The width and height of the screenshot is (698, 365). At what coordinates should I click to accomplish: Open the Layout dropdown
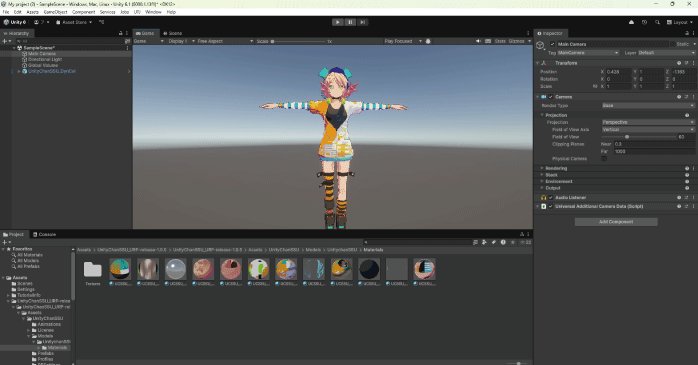click(x=680, y=22)
